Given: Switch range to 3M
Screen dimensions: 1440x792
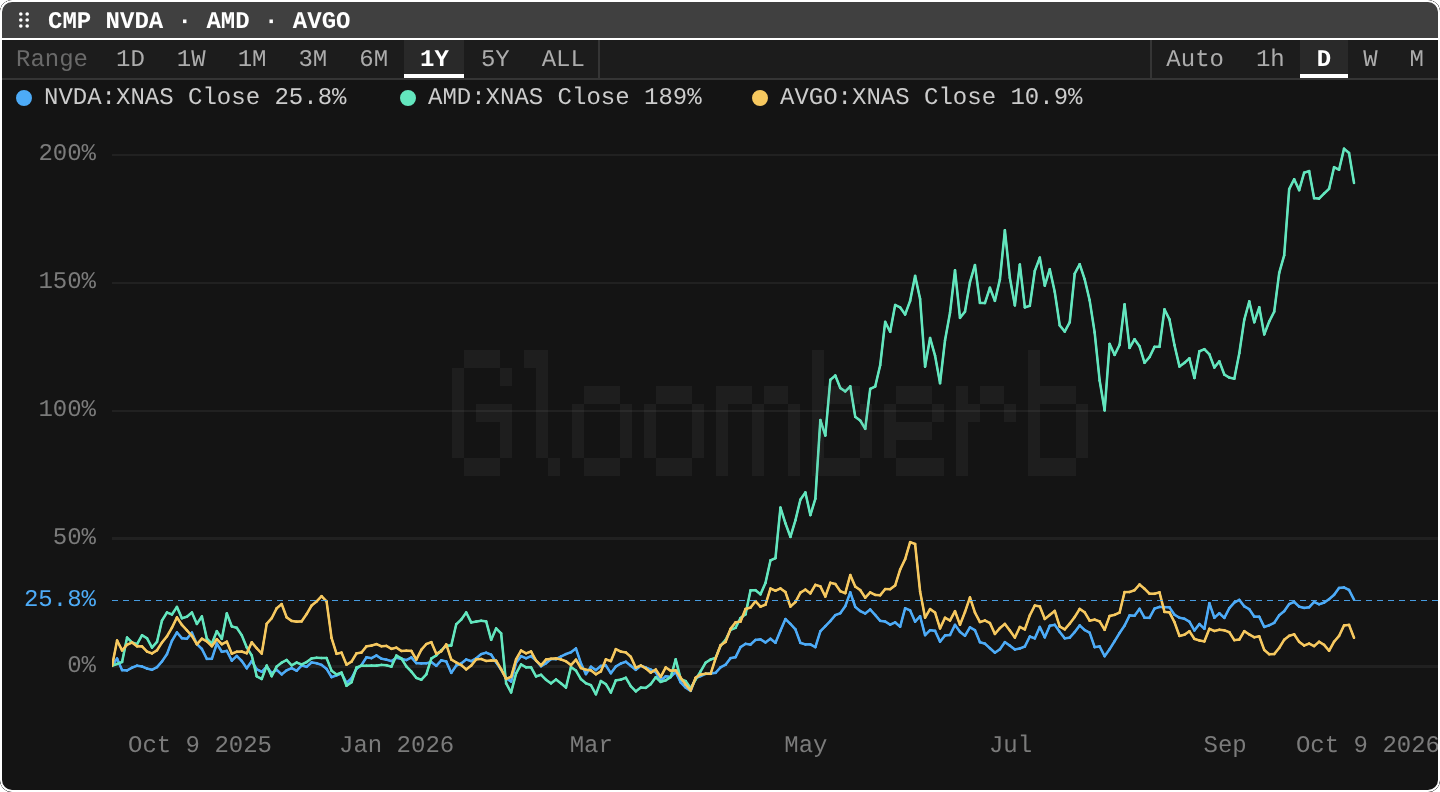Looking at the screenshot, I should click(313, 59).
